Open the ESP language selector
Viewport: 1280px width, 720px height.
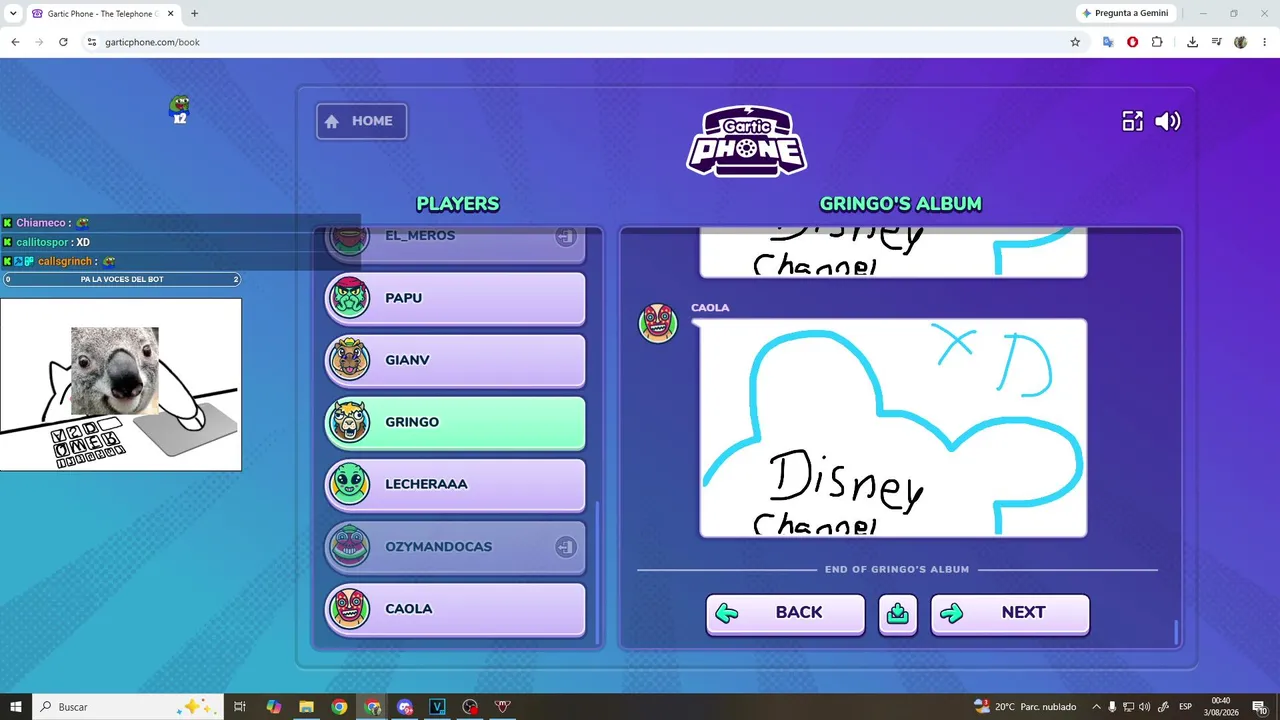tap(1185, 707)
